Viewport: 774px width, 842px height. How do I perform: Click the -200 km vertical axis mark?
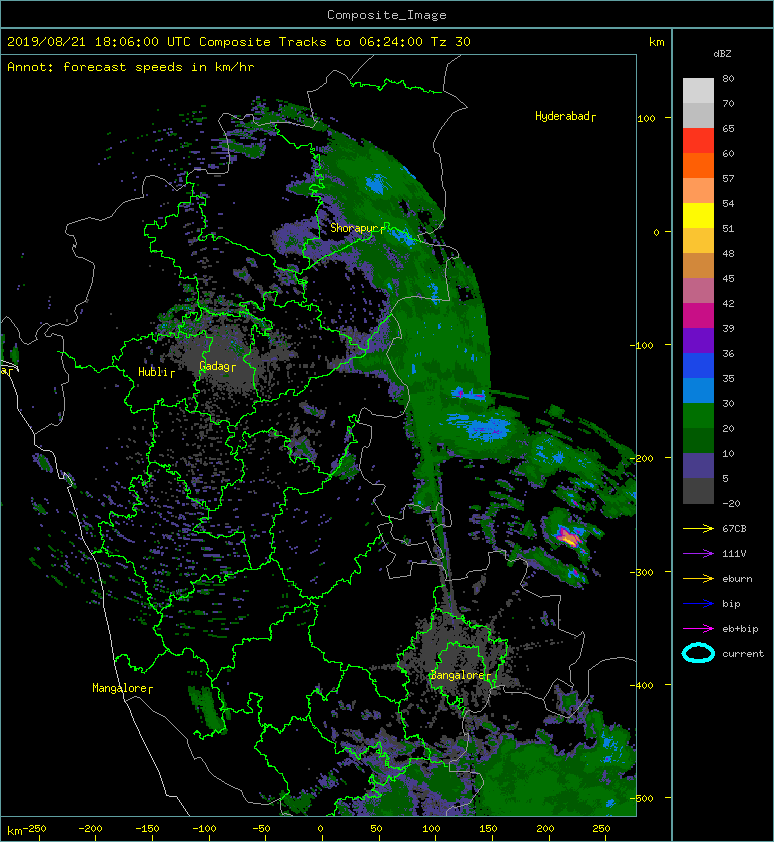[642, 459]
